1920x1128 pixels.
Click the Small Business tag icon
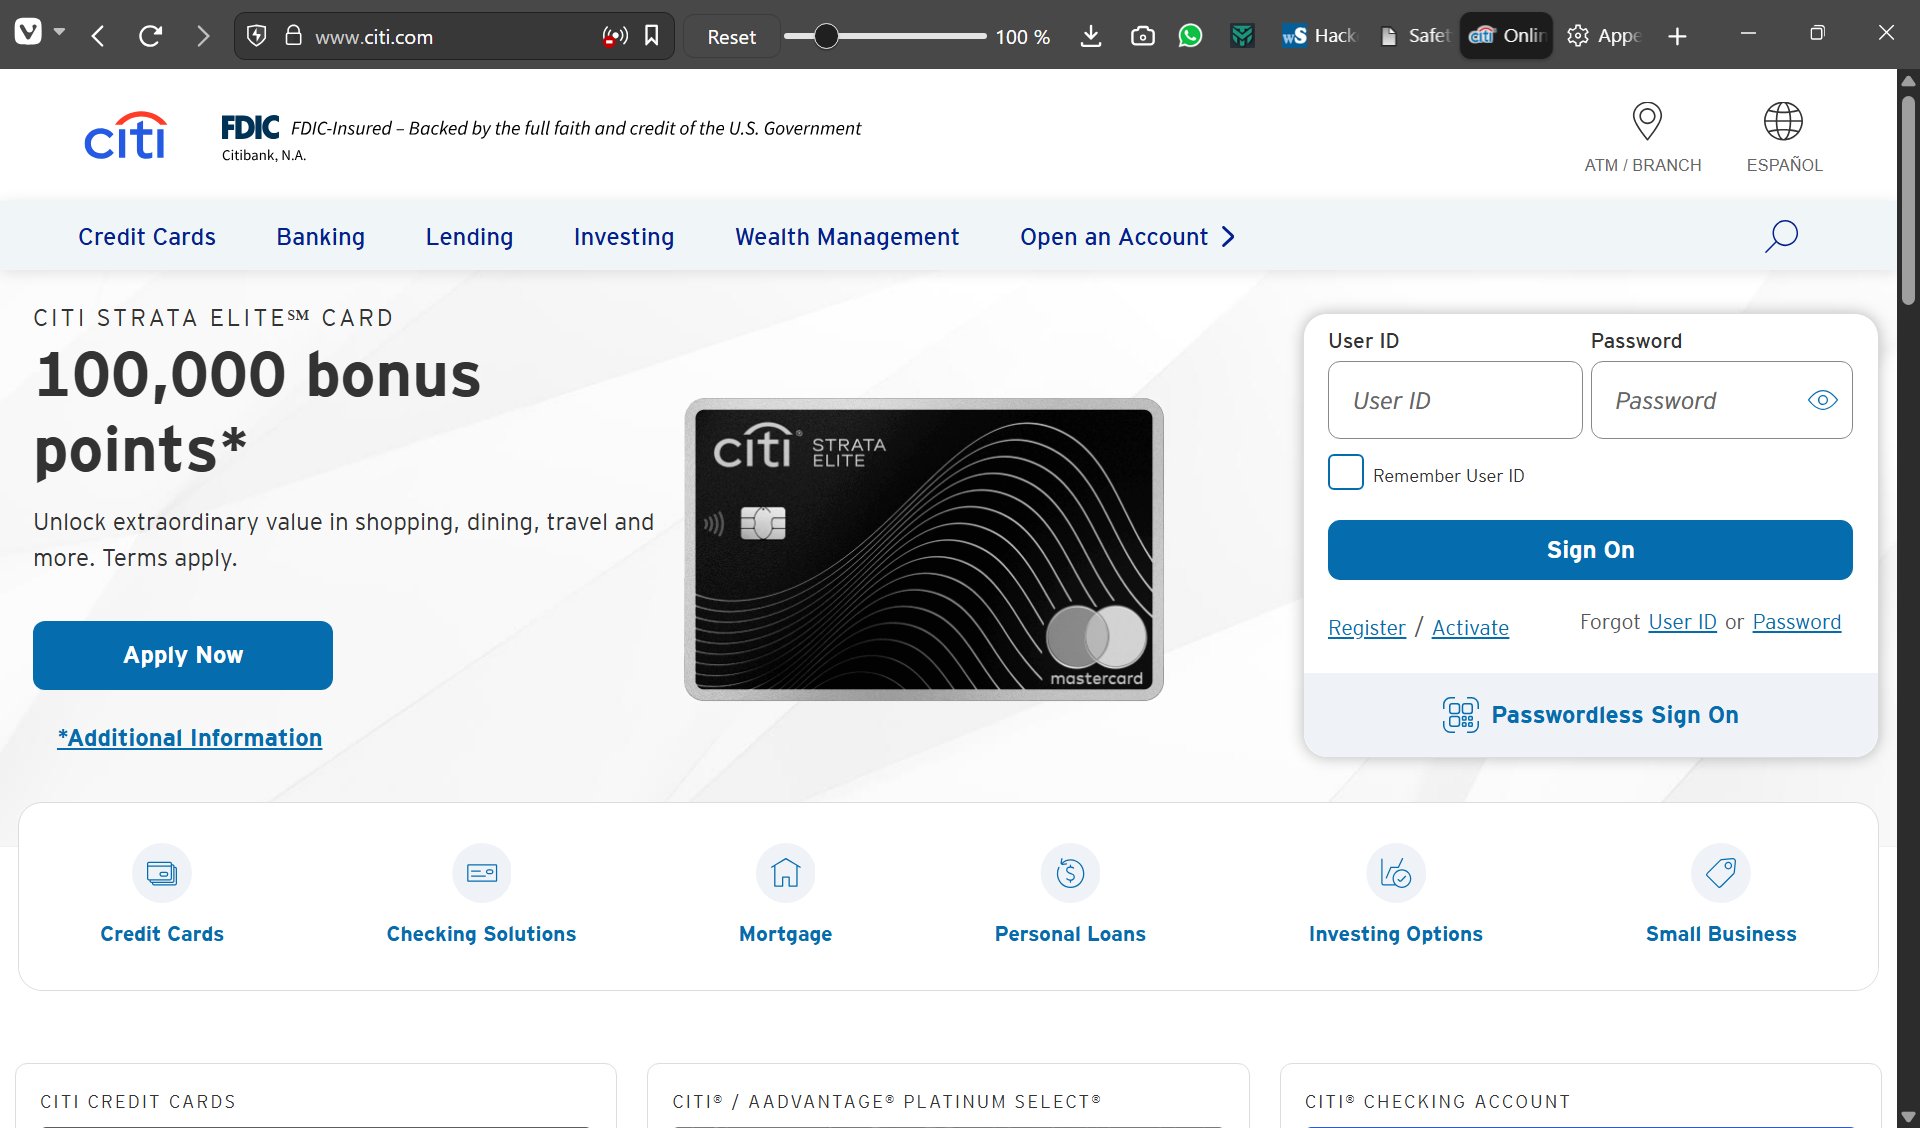click(x=1721, y=873)
